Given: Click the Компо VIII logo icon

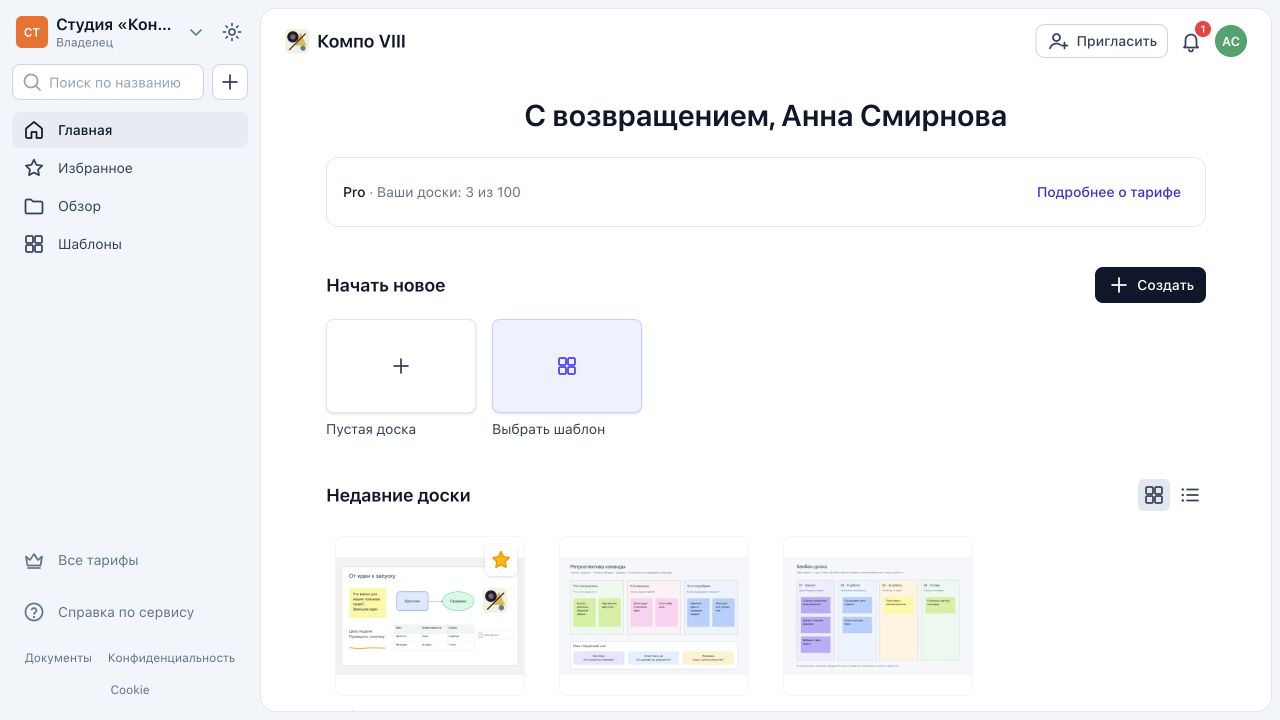Looking at the screenshot, I should tap(297, 41).
